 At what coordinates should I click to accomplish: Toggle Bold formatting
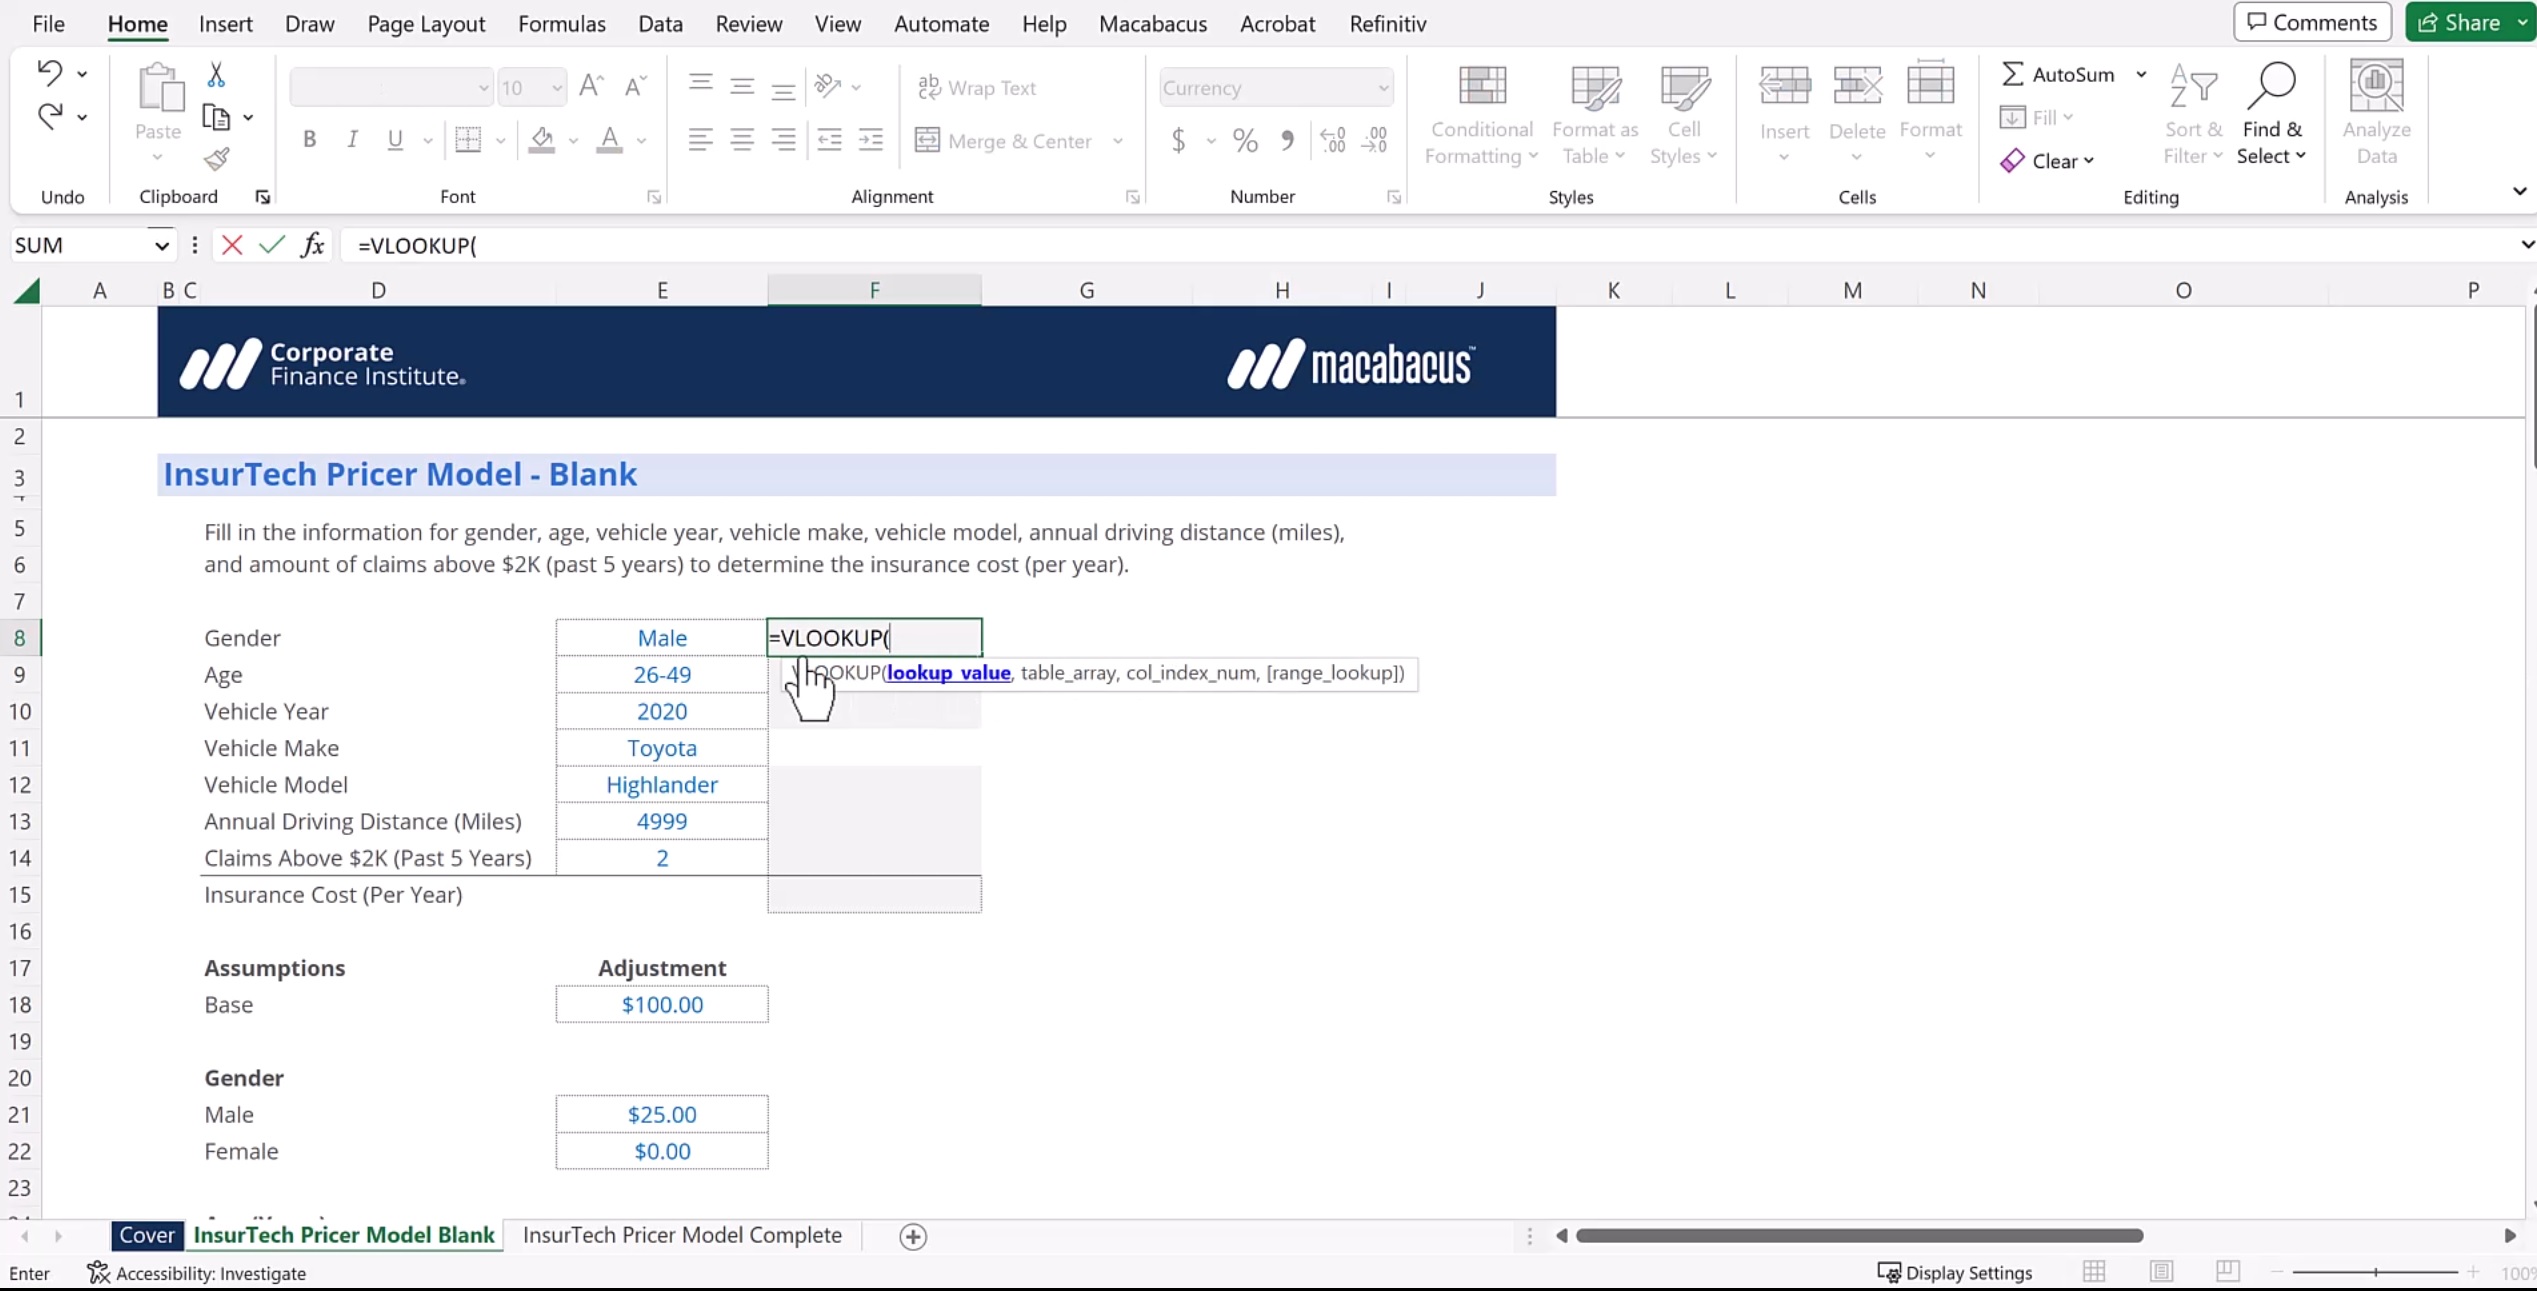[309, 140]
